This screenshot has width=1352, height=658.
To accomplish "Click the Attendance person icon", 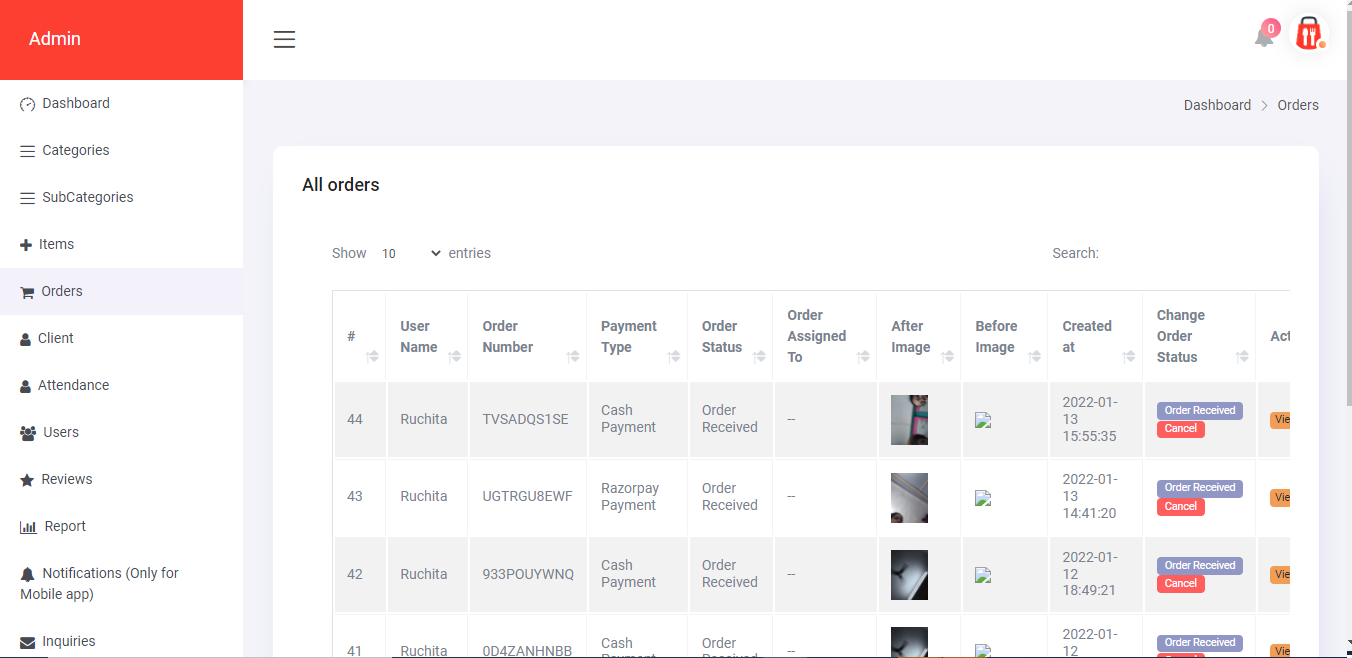I will 26,386.
